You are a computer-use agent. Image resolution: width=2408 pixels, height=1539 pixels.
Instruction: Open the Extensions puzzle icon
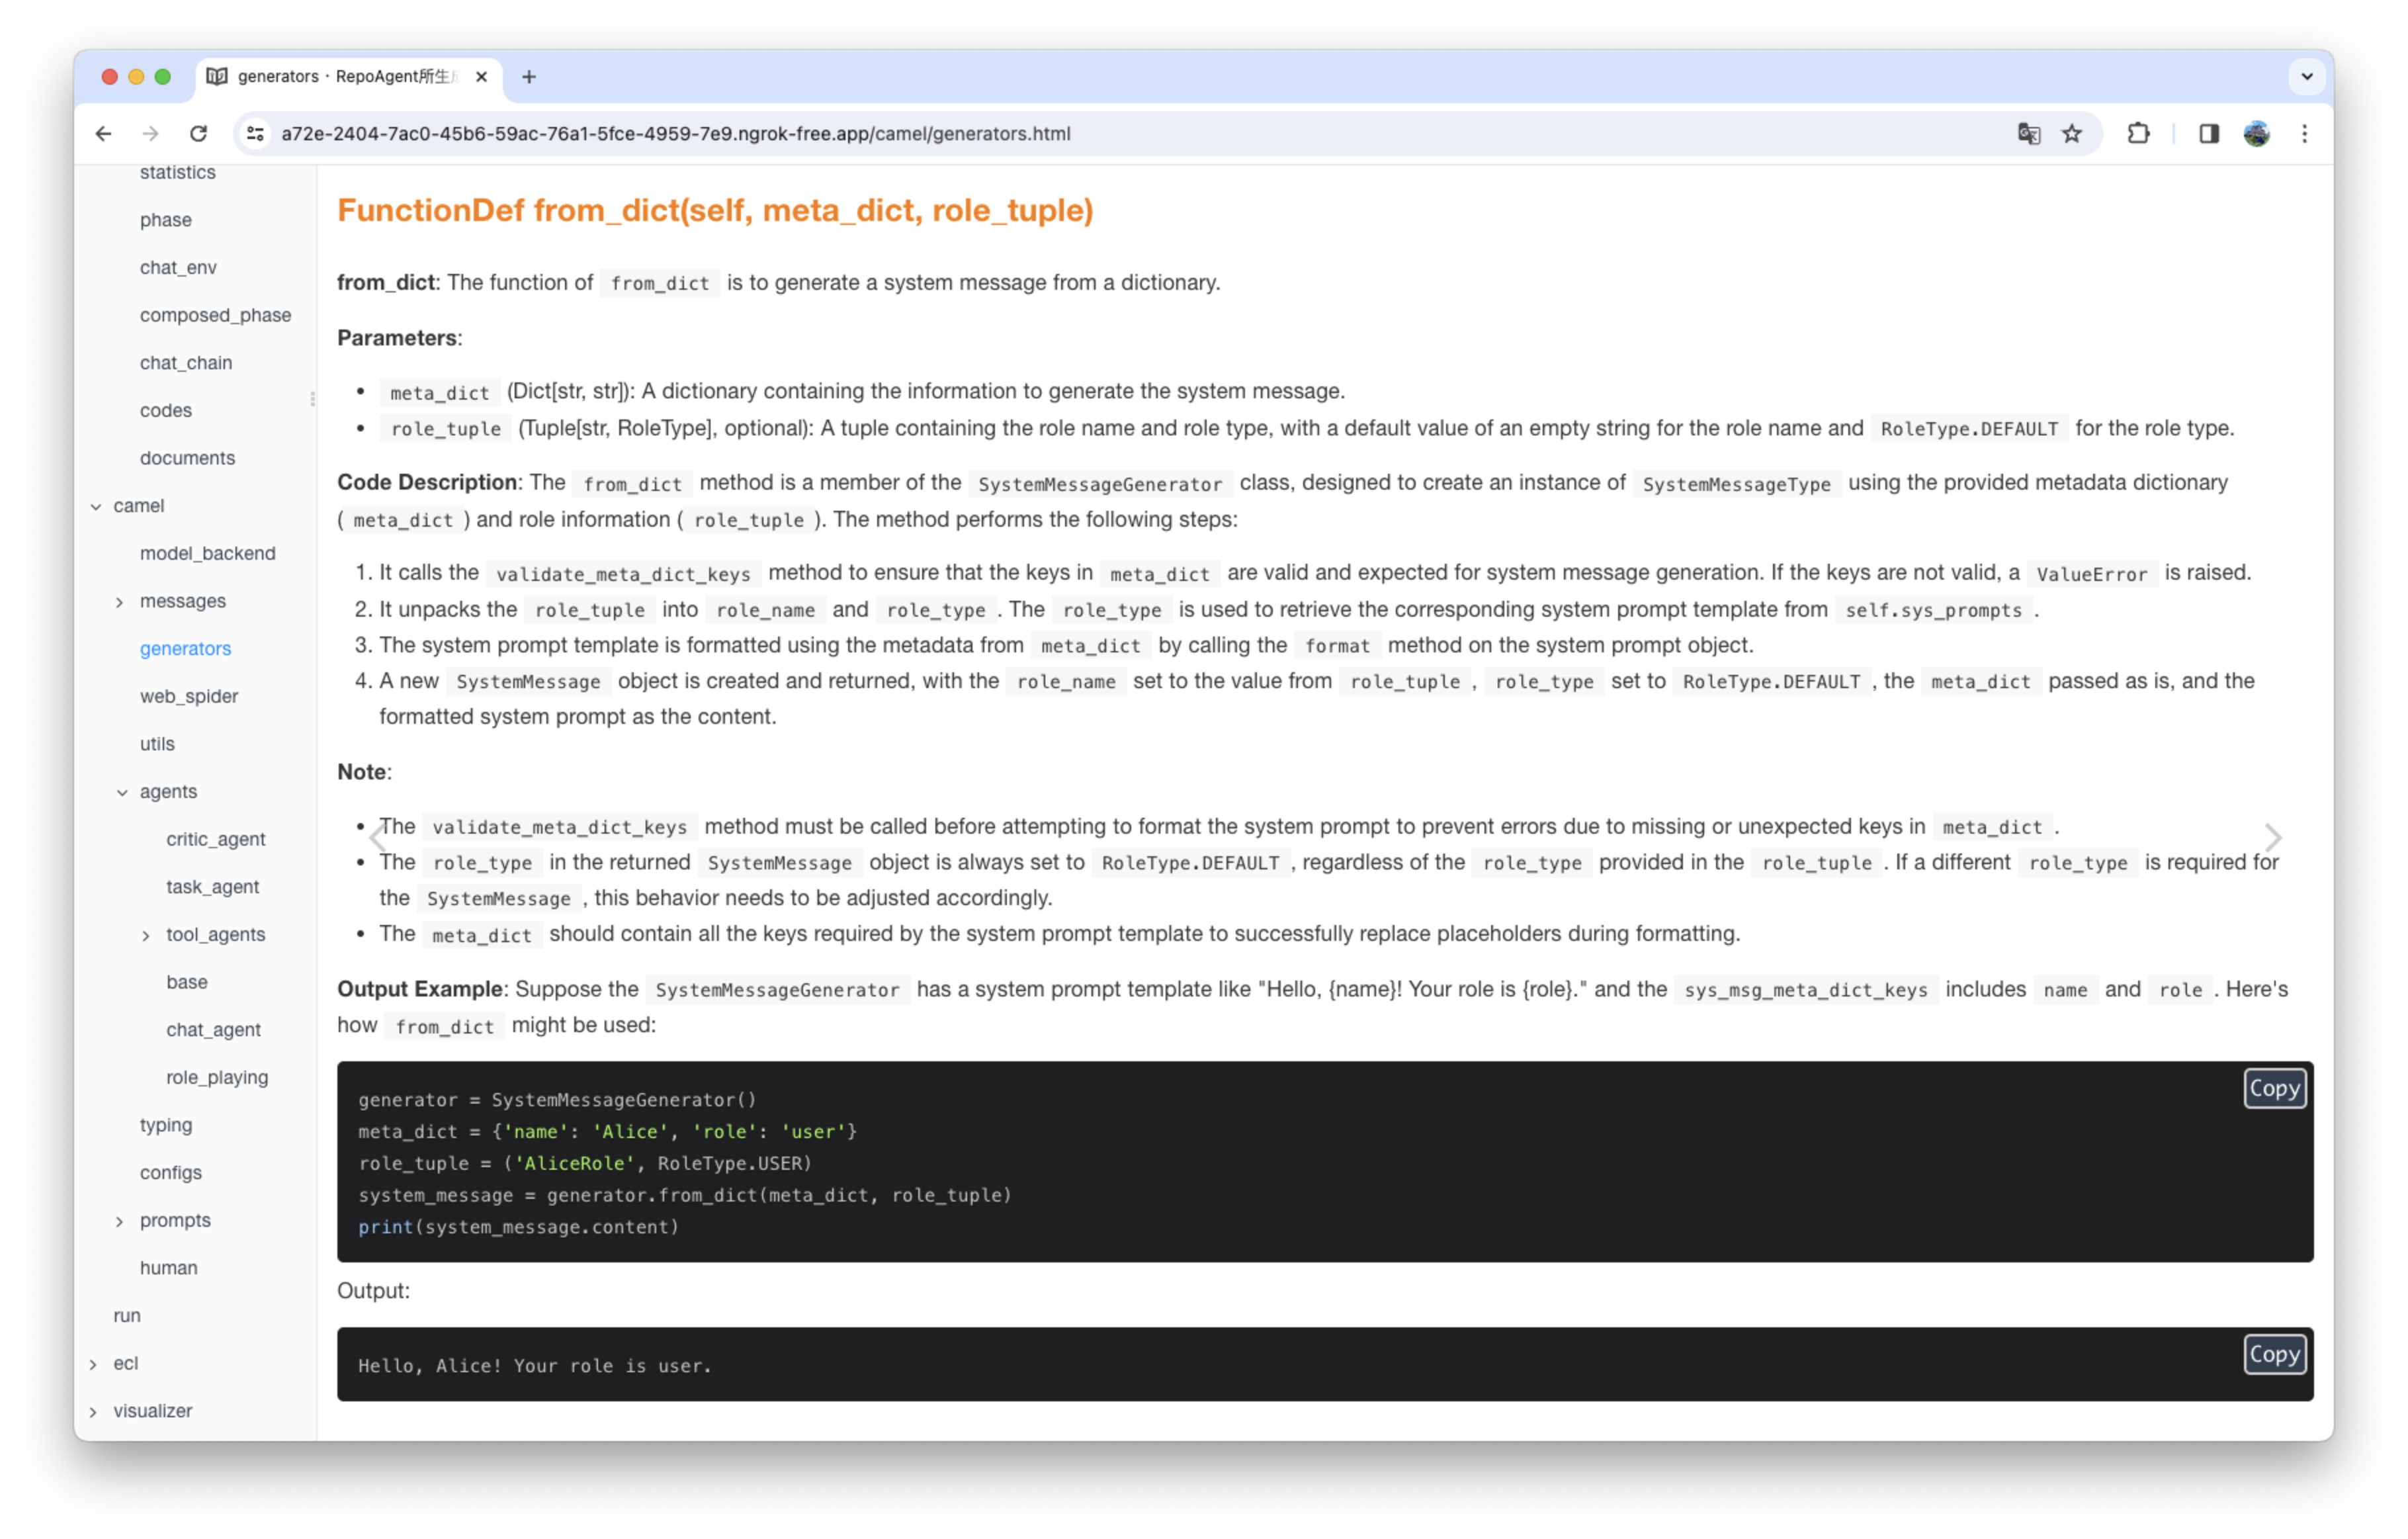pos(2138,134)
